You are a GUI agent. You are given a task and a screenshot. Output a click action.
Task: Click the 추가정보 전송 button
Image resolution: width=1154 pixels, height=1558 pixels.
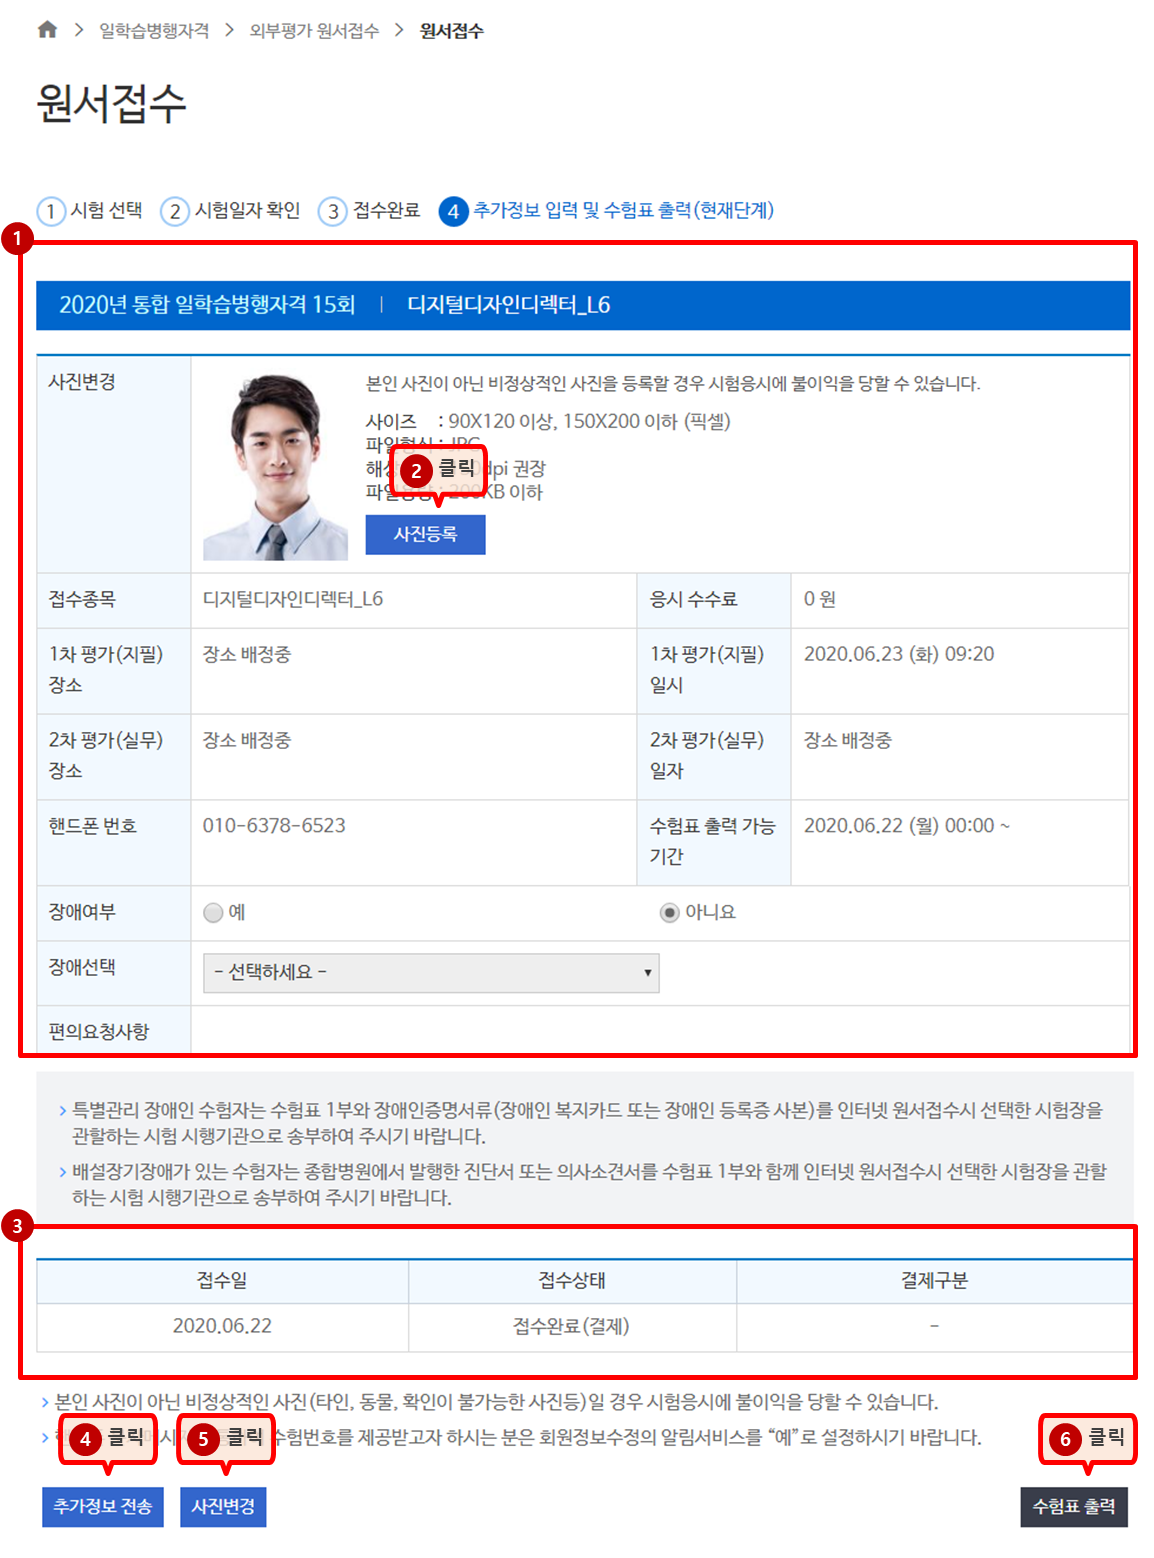[x=102, y=1506]
